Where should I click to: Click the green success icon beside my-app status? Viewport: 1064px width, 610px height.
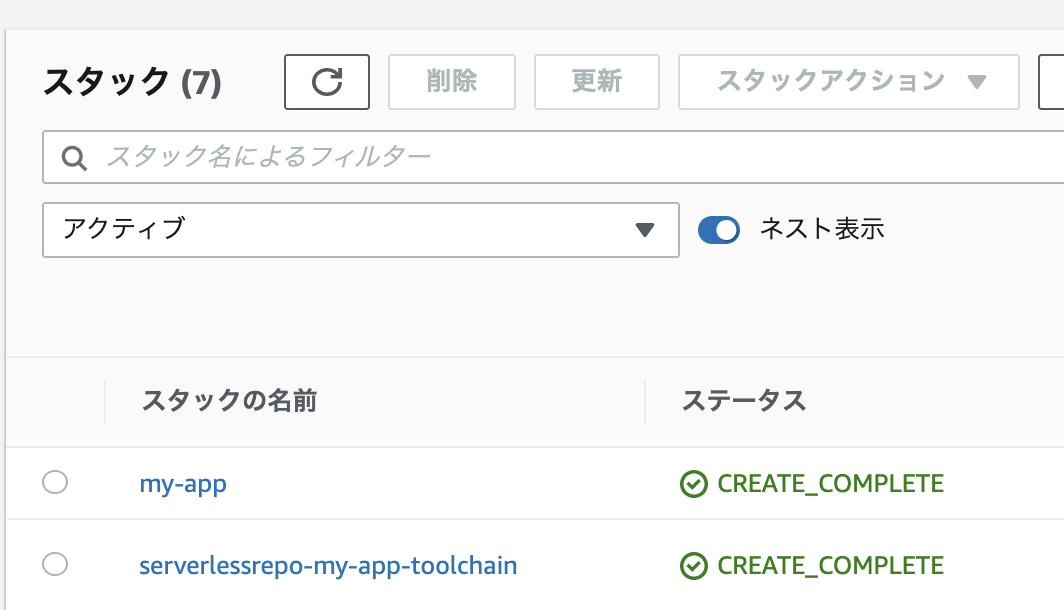pyautogui.click(x=695, y=483)
